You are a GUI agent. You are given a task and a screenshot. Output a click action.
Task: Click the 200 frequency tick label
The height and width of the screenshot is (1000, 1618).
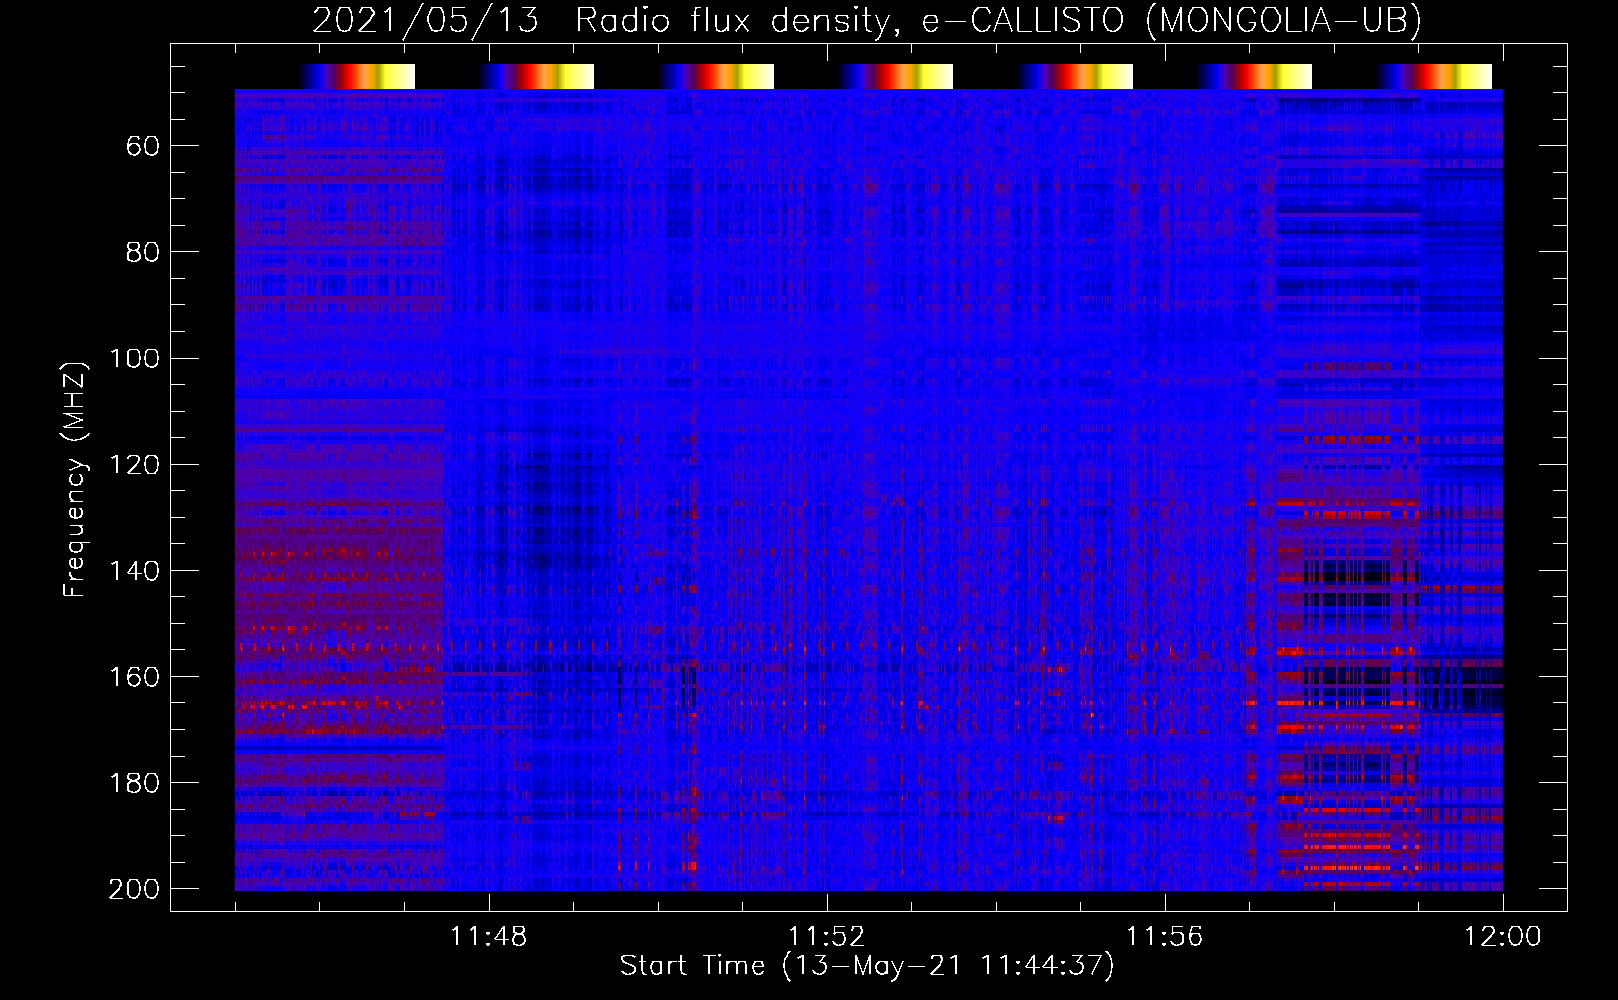[x=135, y=889]
